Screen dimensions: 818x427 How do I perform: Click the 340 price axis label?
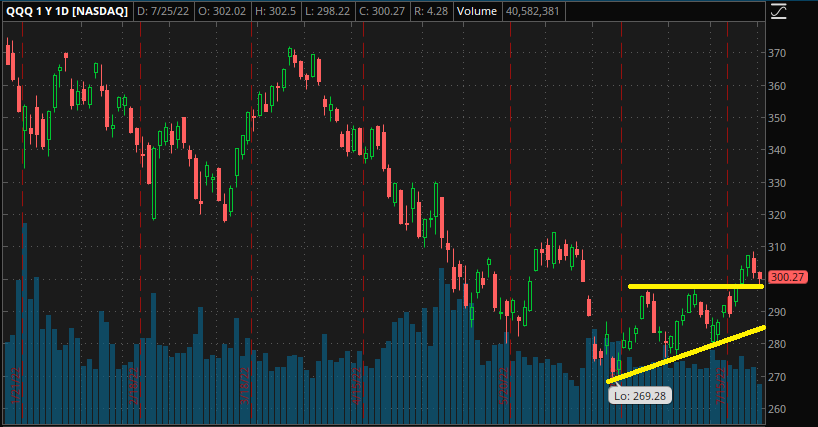coord(777,150)
